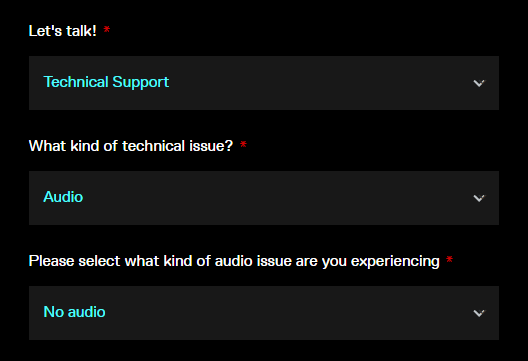Click the red asterisk after Let's talk!
Image resolution: width=528 pixels, height=361 pixels.
[x=107, y=30]
